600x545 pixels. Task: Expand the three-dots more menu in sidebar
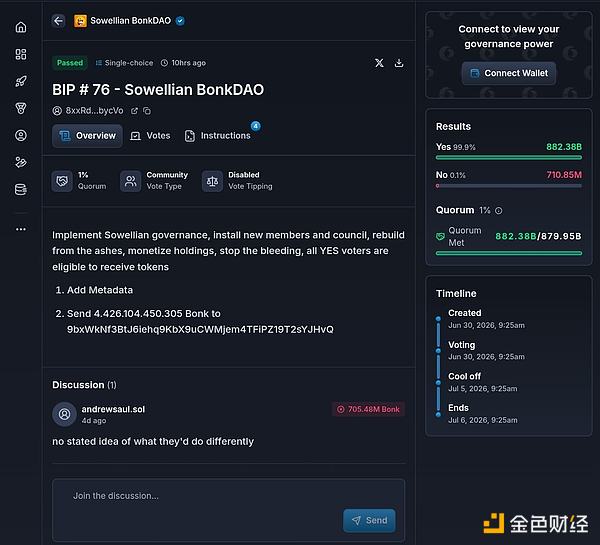(x=21, y=229)
